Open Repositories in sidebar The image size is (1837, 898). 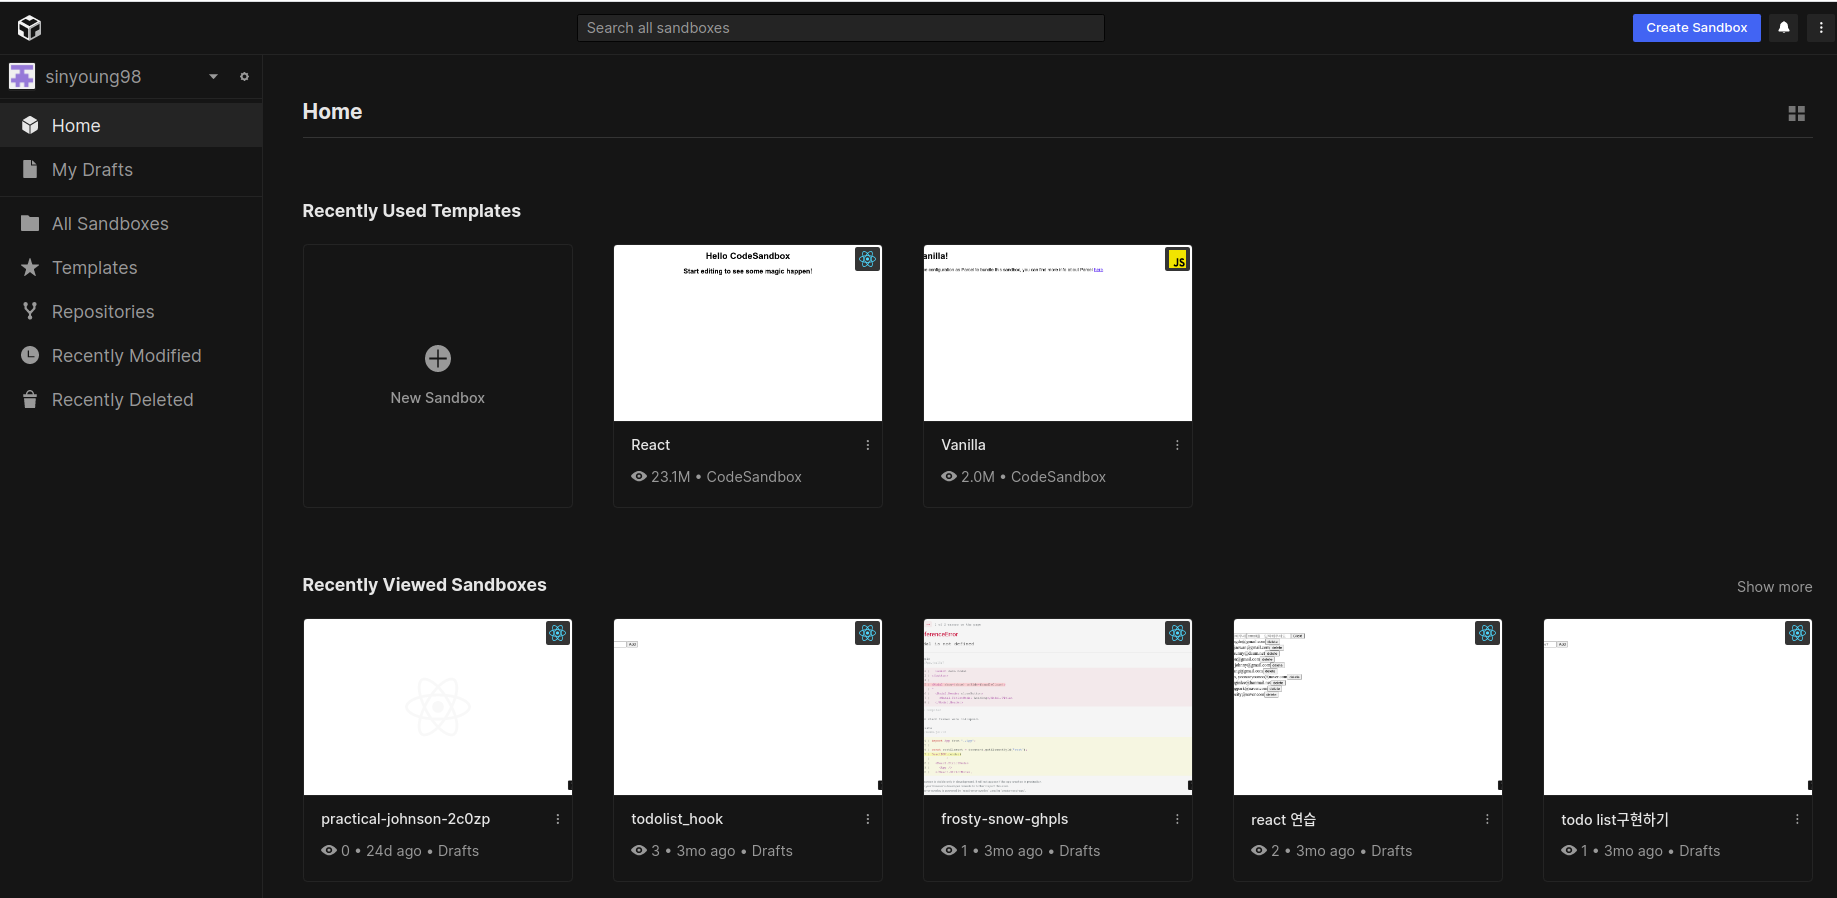131,311
